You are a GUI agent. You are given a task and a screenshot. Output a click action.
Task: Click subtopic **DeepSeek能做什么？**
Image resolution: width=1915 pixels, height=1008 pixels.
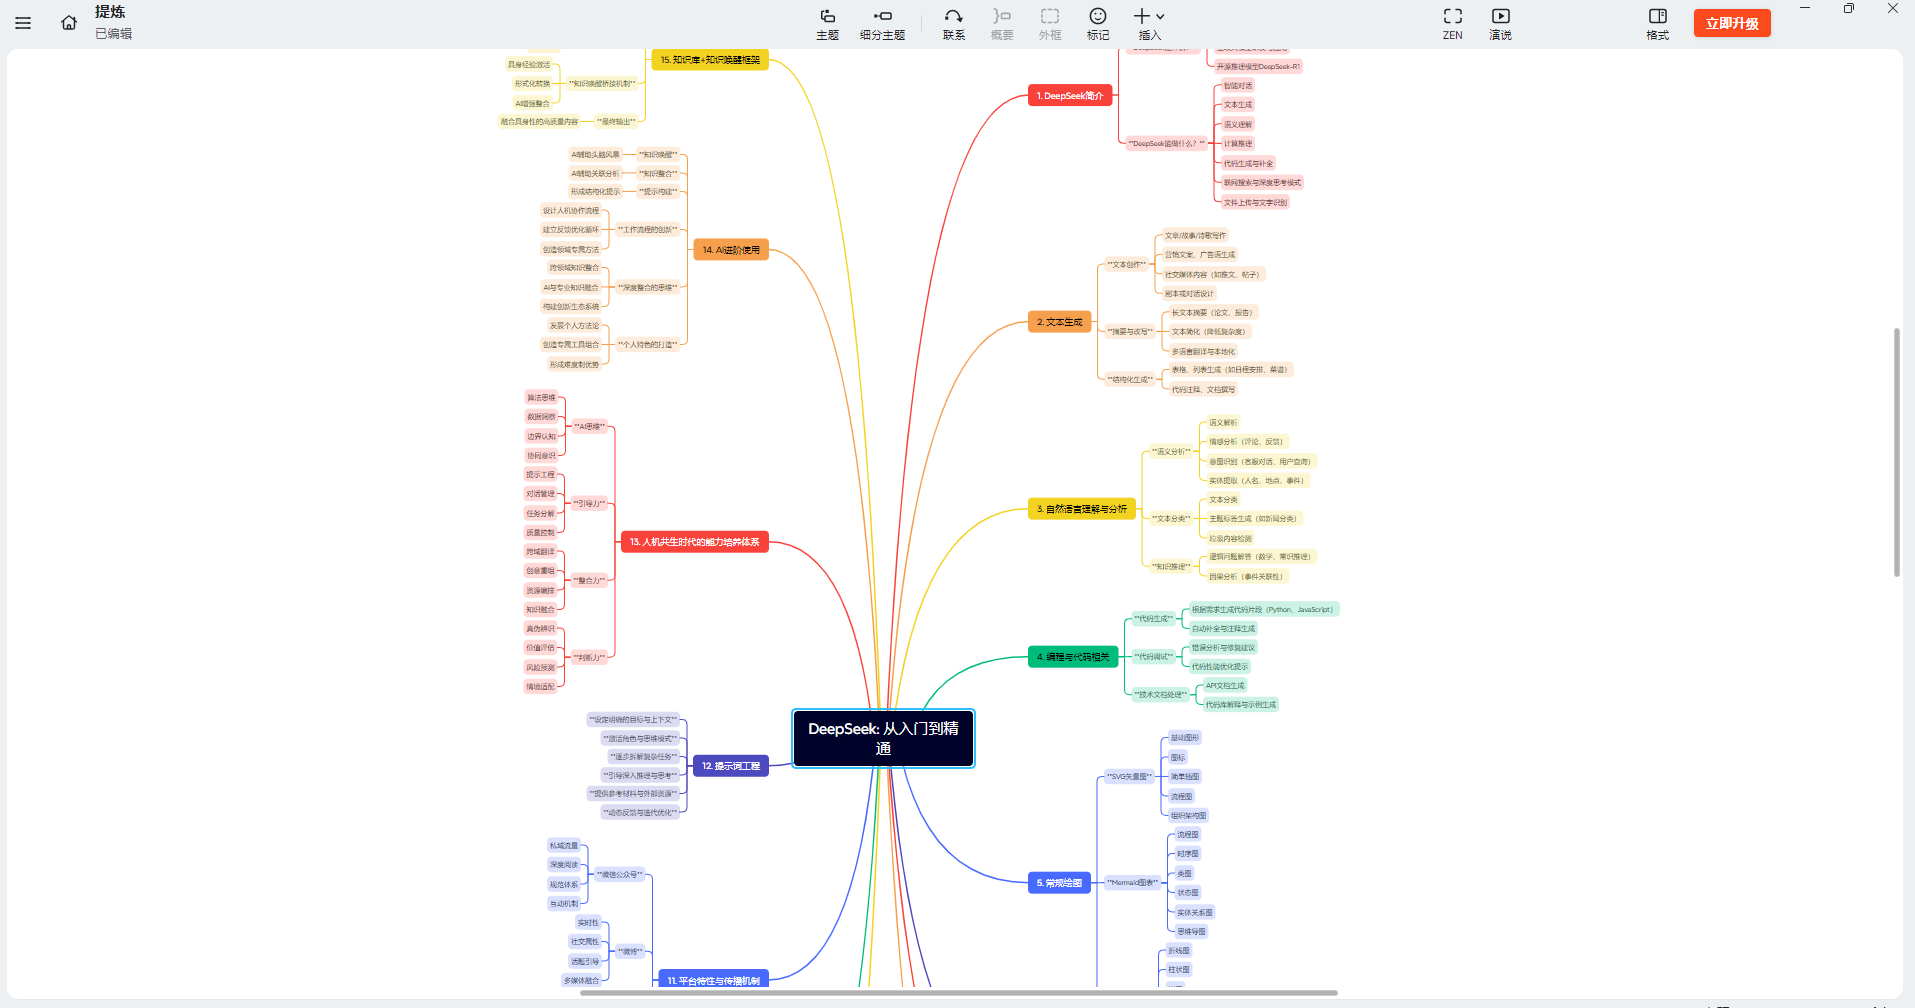click(x=1167, y=144)
